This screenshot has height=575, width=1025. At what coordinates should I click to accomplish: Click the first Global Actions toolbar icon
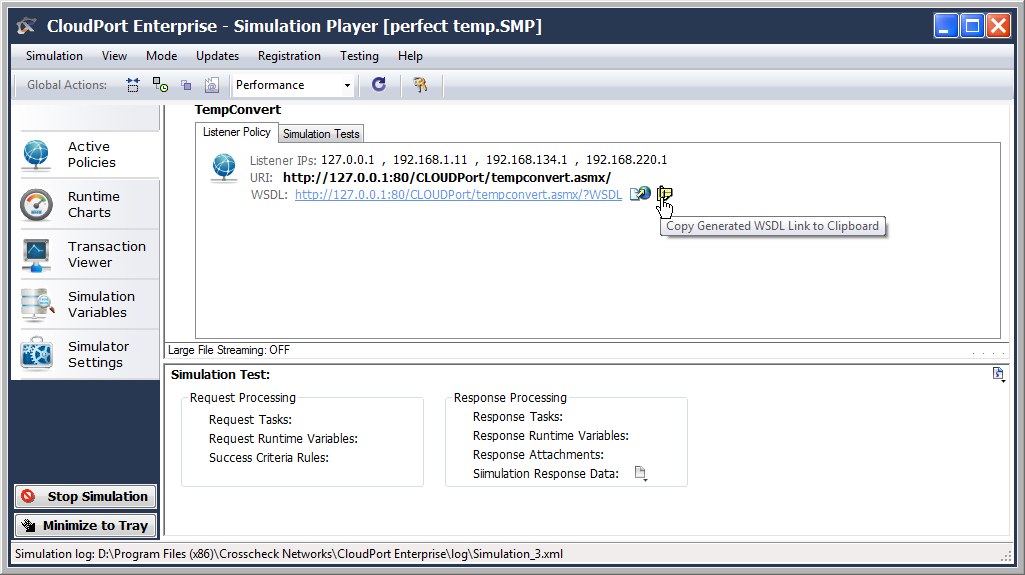(x=133, y=85)
